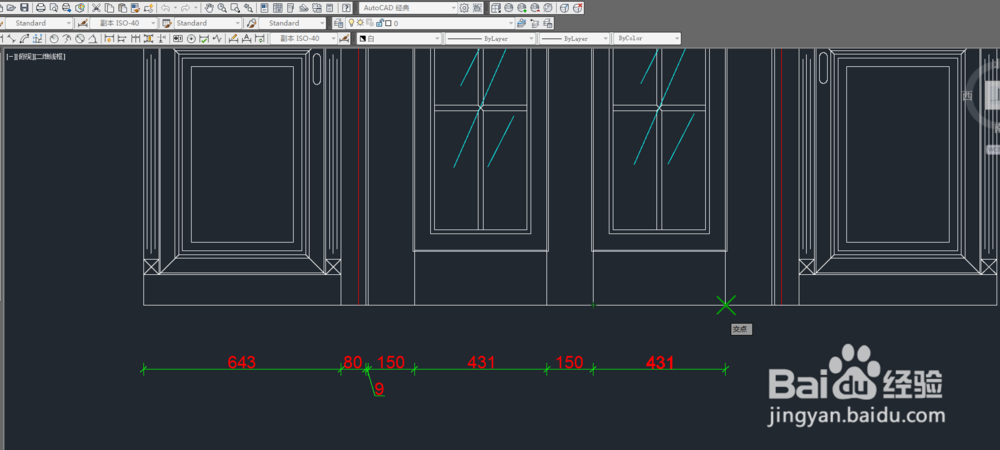Open a drawing with the Open folder icon
The image size is (1000, 450).
pyautogui.click(x=10, y=8)
